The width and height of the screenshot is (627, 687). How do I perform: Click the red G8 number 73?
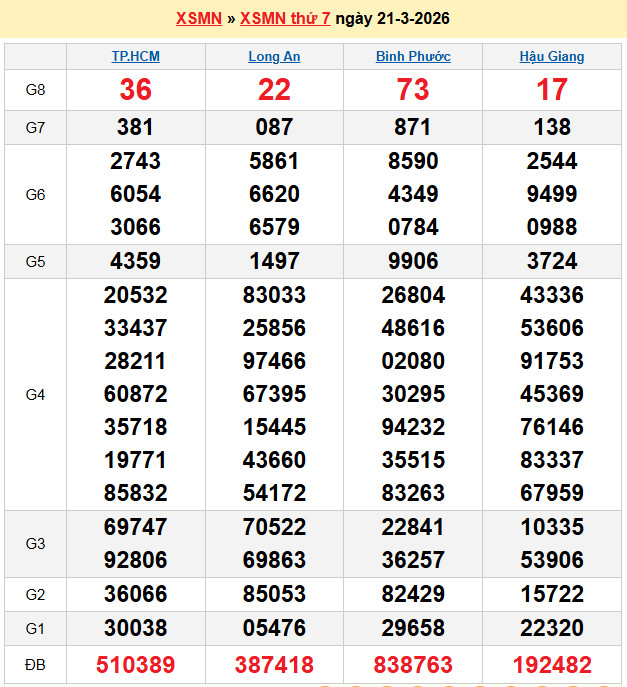click(413, 90)
